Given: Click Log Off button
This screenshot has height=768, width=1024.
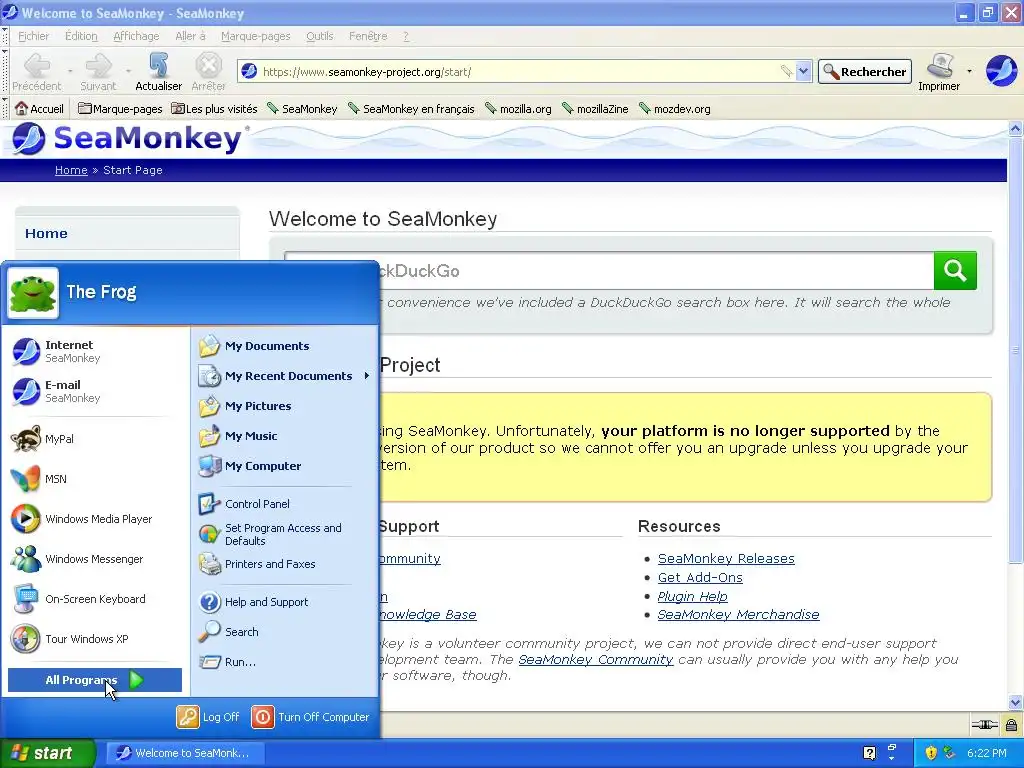Looking at the screenshot, I should 208,716.
